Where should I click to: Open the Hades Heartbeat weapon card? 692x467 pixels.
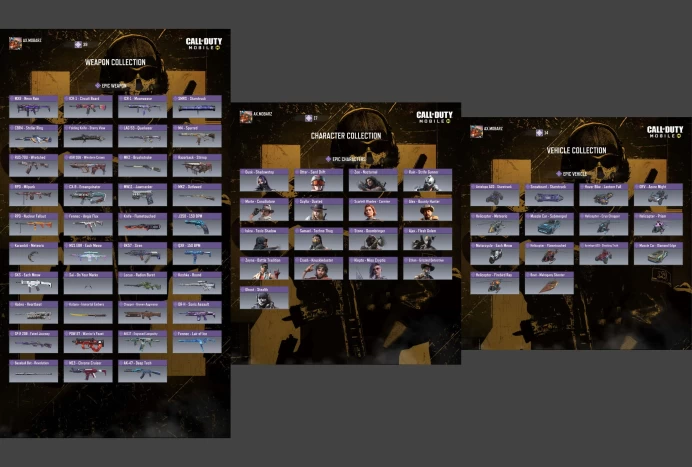33,313
